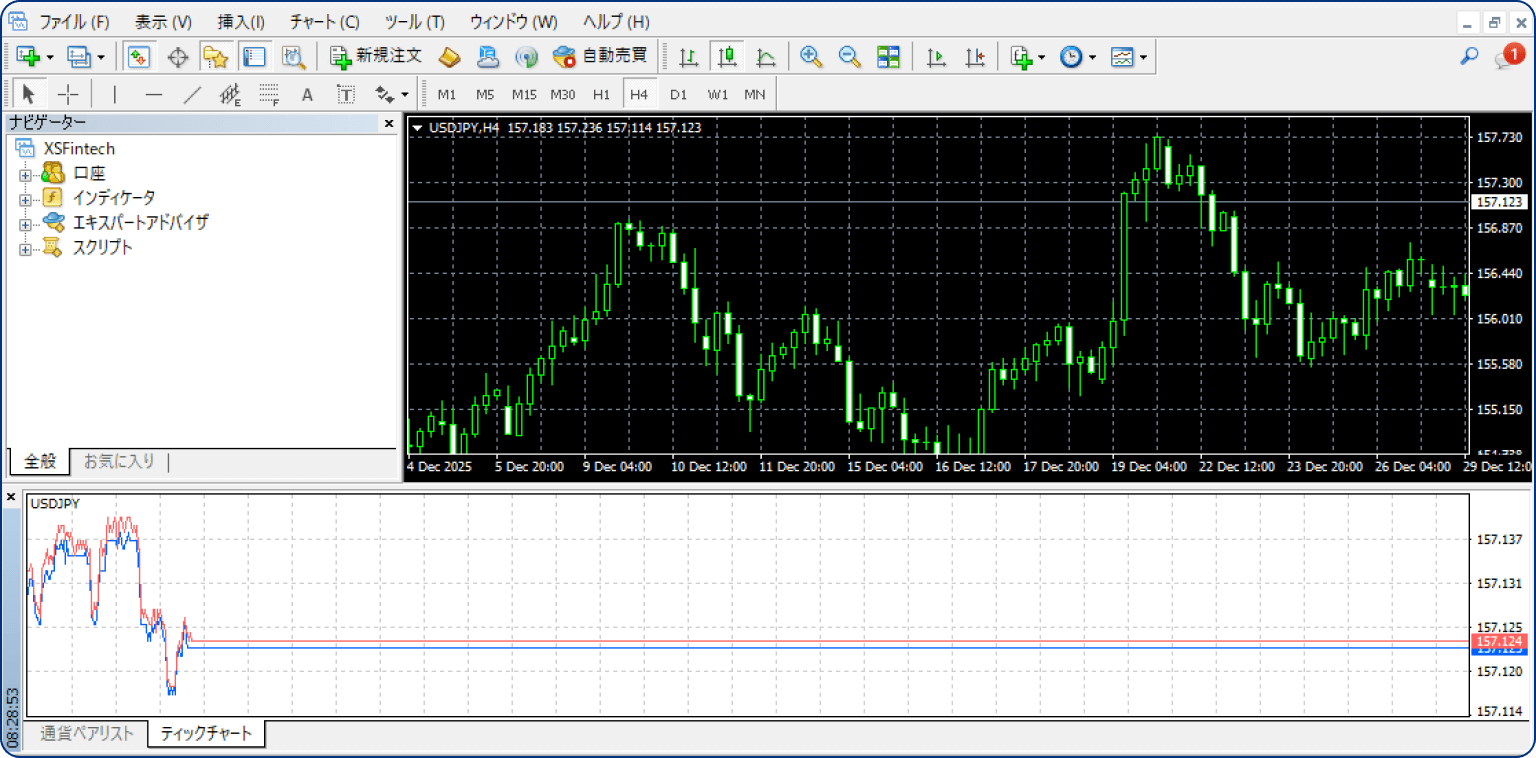Open the チャート (C) menu
The width and height of the screenshot is (1536, 758).
pyautogui.click(x=324, y=22)
